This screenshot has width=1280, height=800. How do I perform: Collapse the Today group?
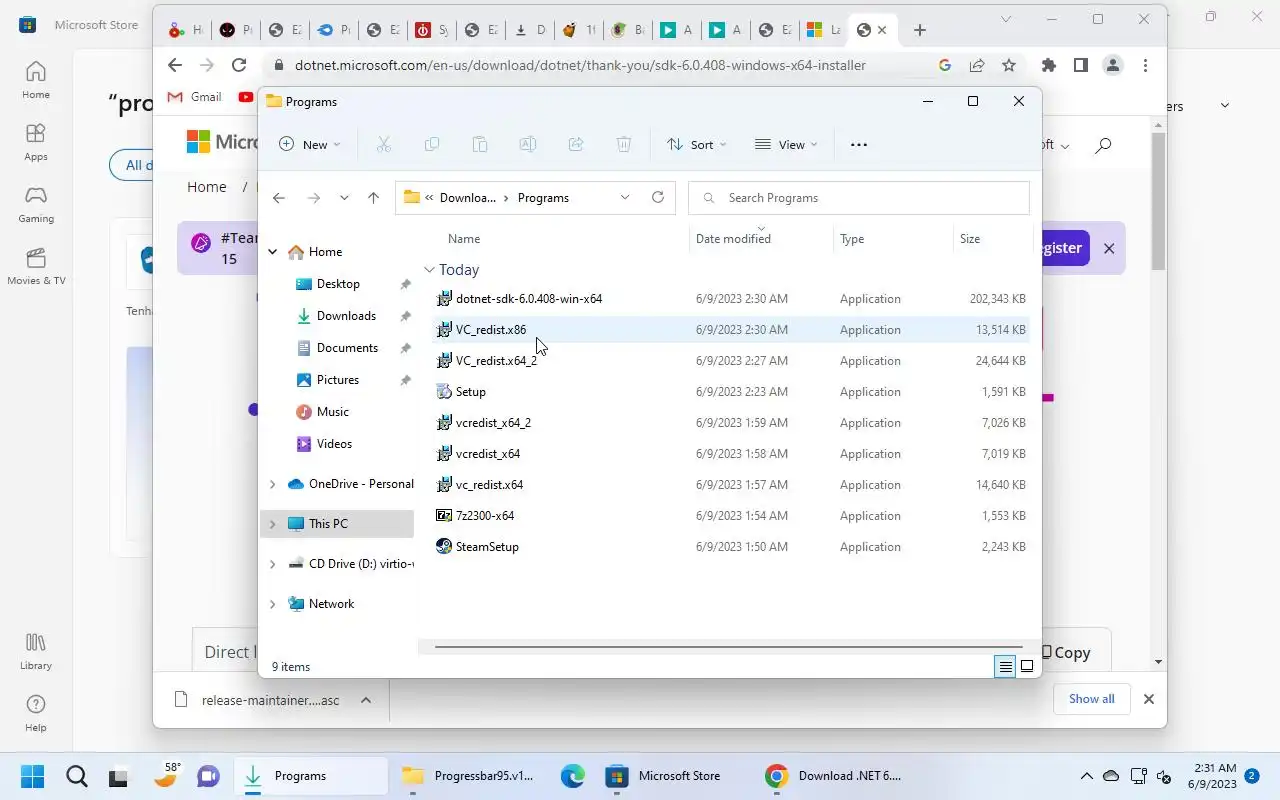429,270
